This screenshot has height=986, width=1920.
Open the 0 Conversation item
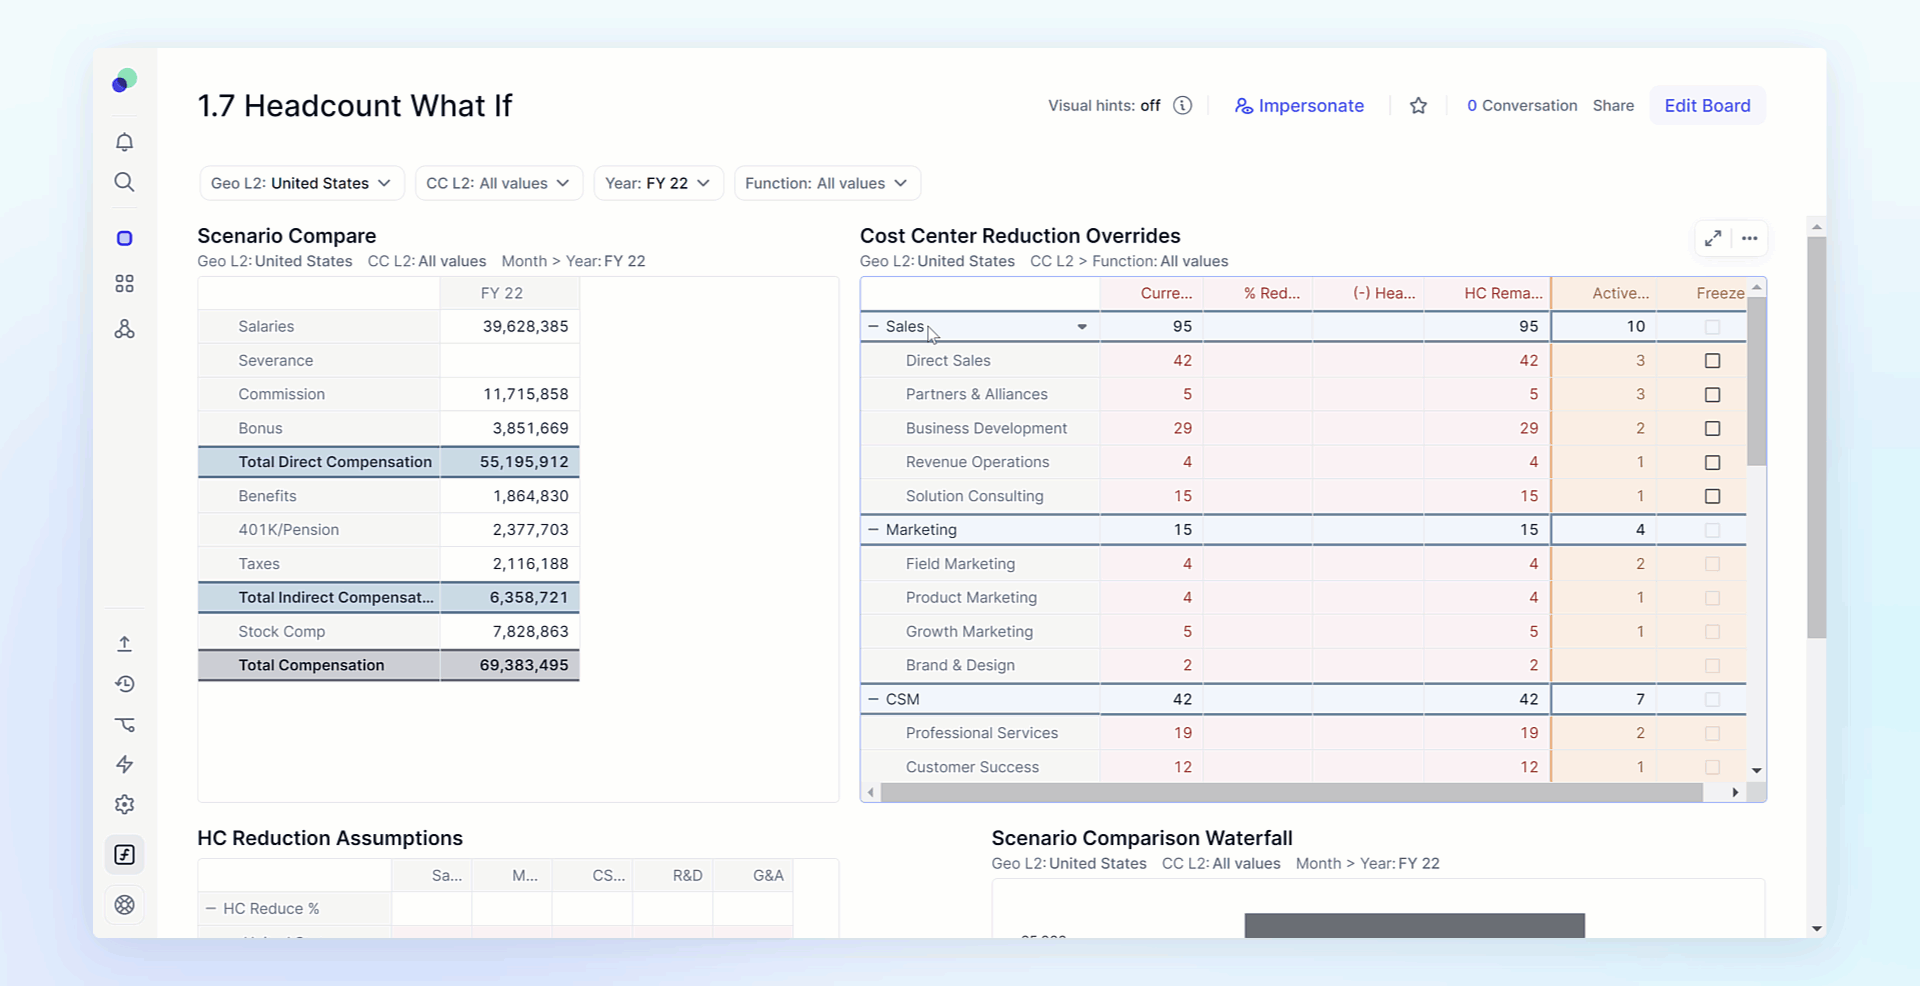click(1522, 105)
